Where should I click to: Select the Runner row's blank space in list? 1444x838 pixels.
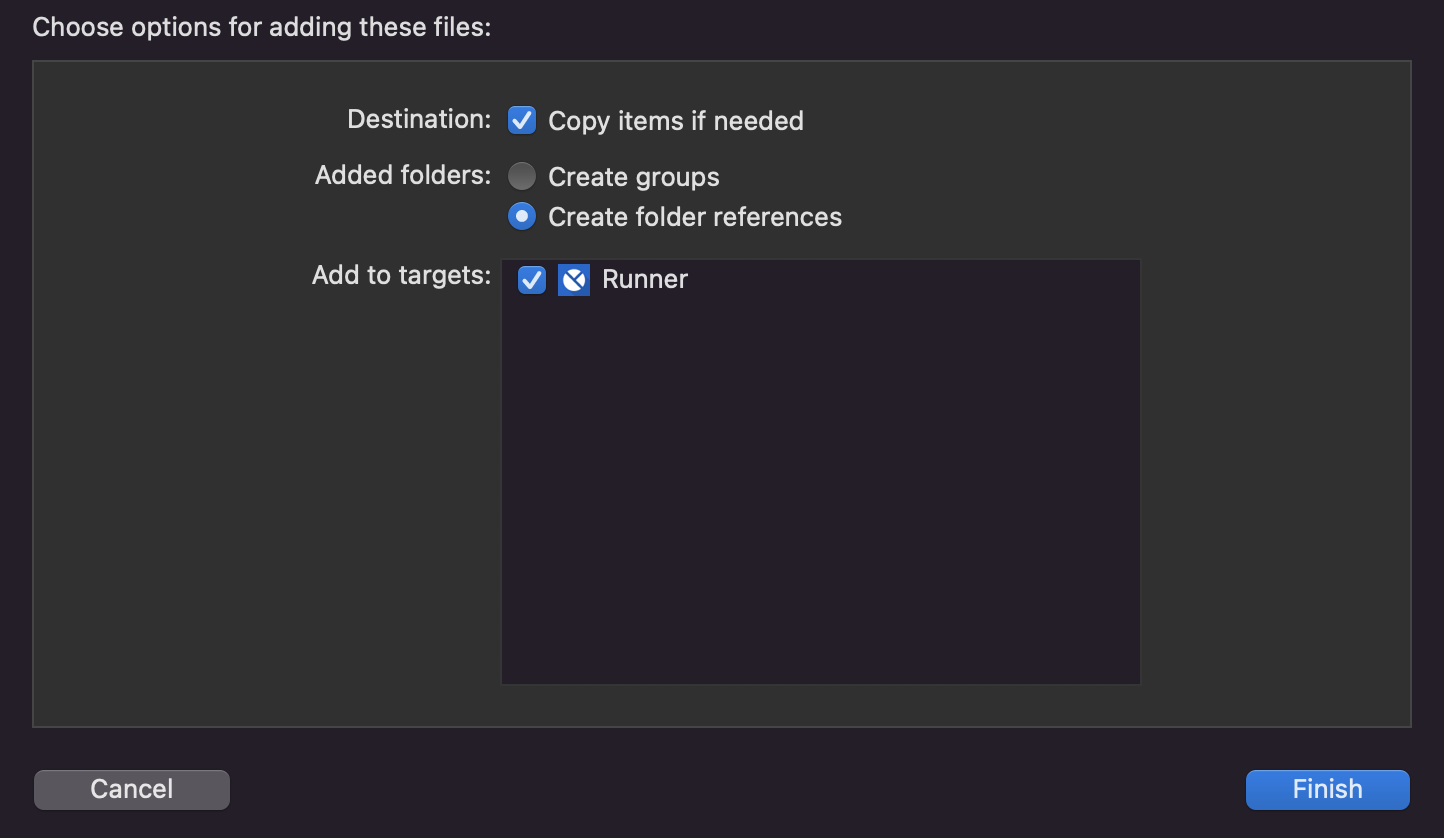[x=910, y=280]
